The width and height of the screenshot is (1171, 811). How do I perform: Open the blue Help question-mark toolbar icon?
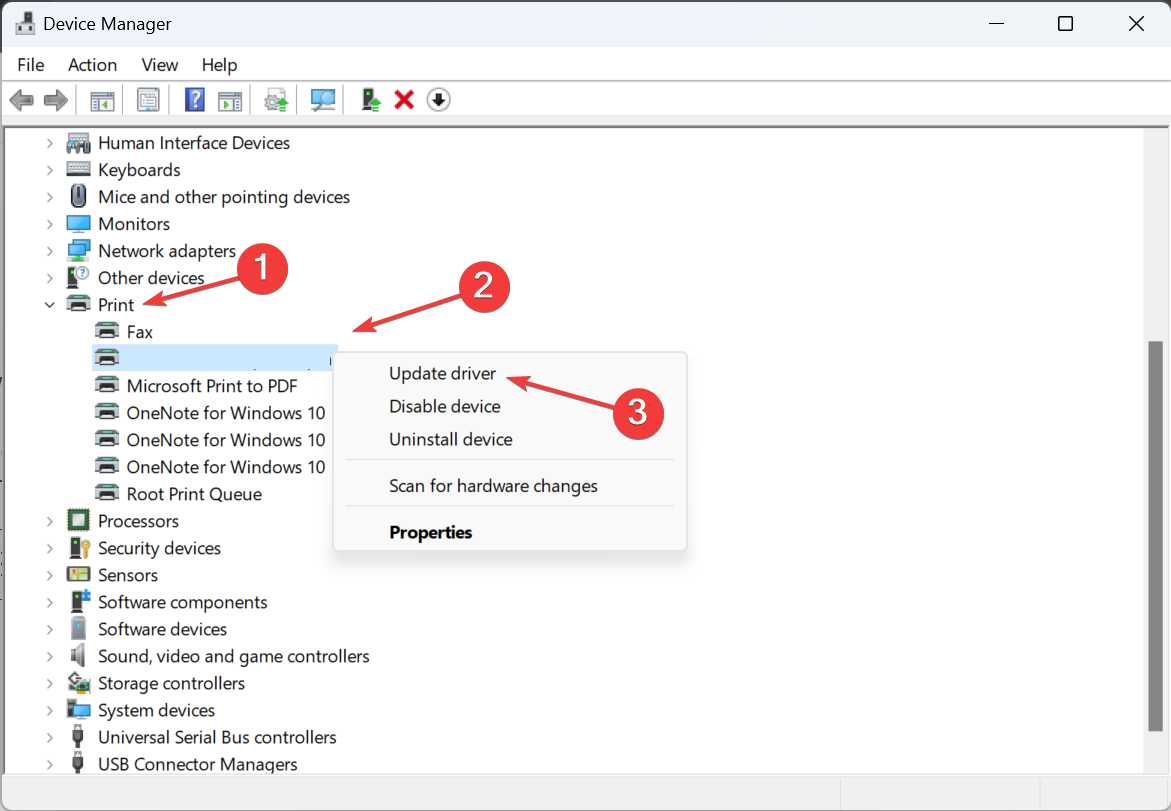click(195, 99)
